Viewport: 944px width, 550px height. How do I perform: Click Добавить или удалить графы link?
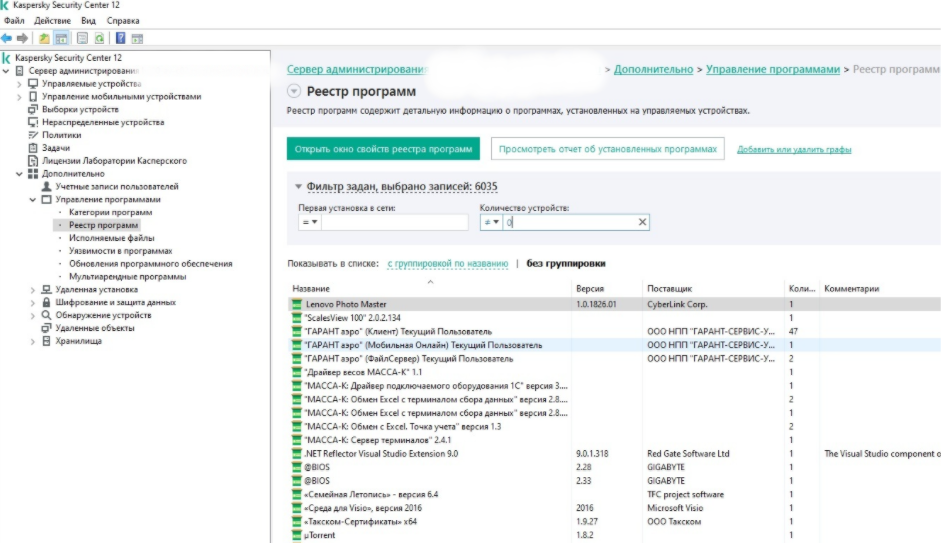[793, 149]
